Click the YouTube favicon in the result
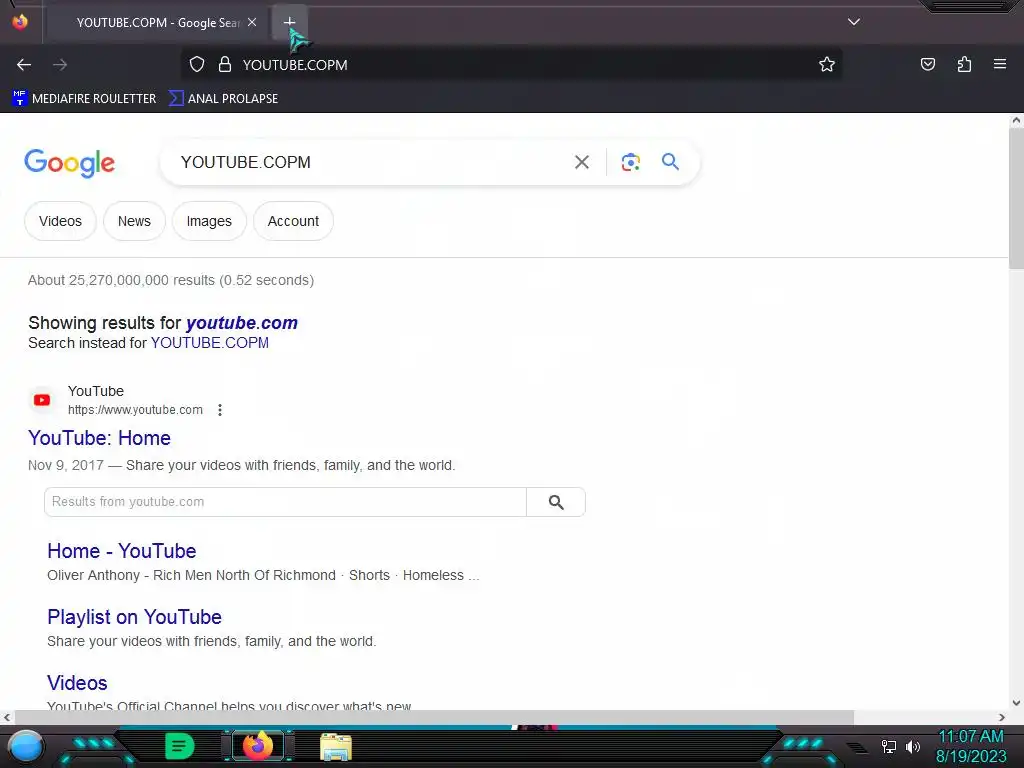Image resolution: width=1024 pixels, height=768 pixels. pyautogui.click(x=42, y=400)
